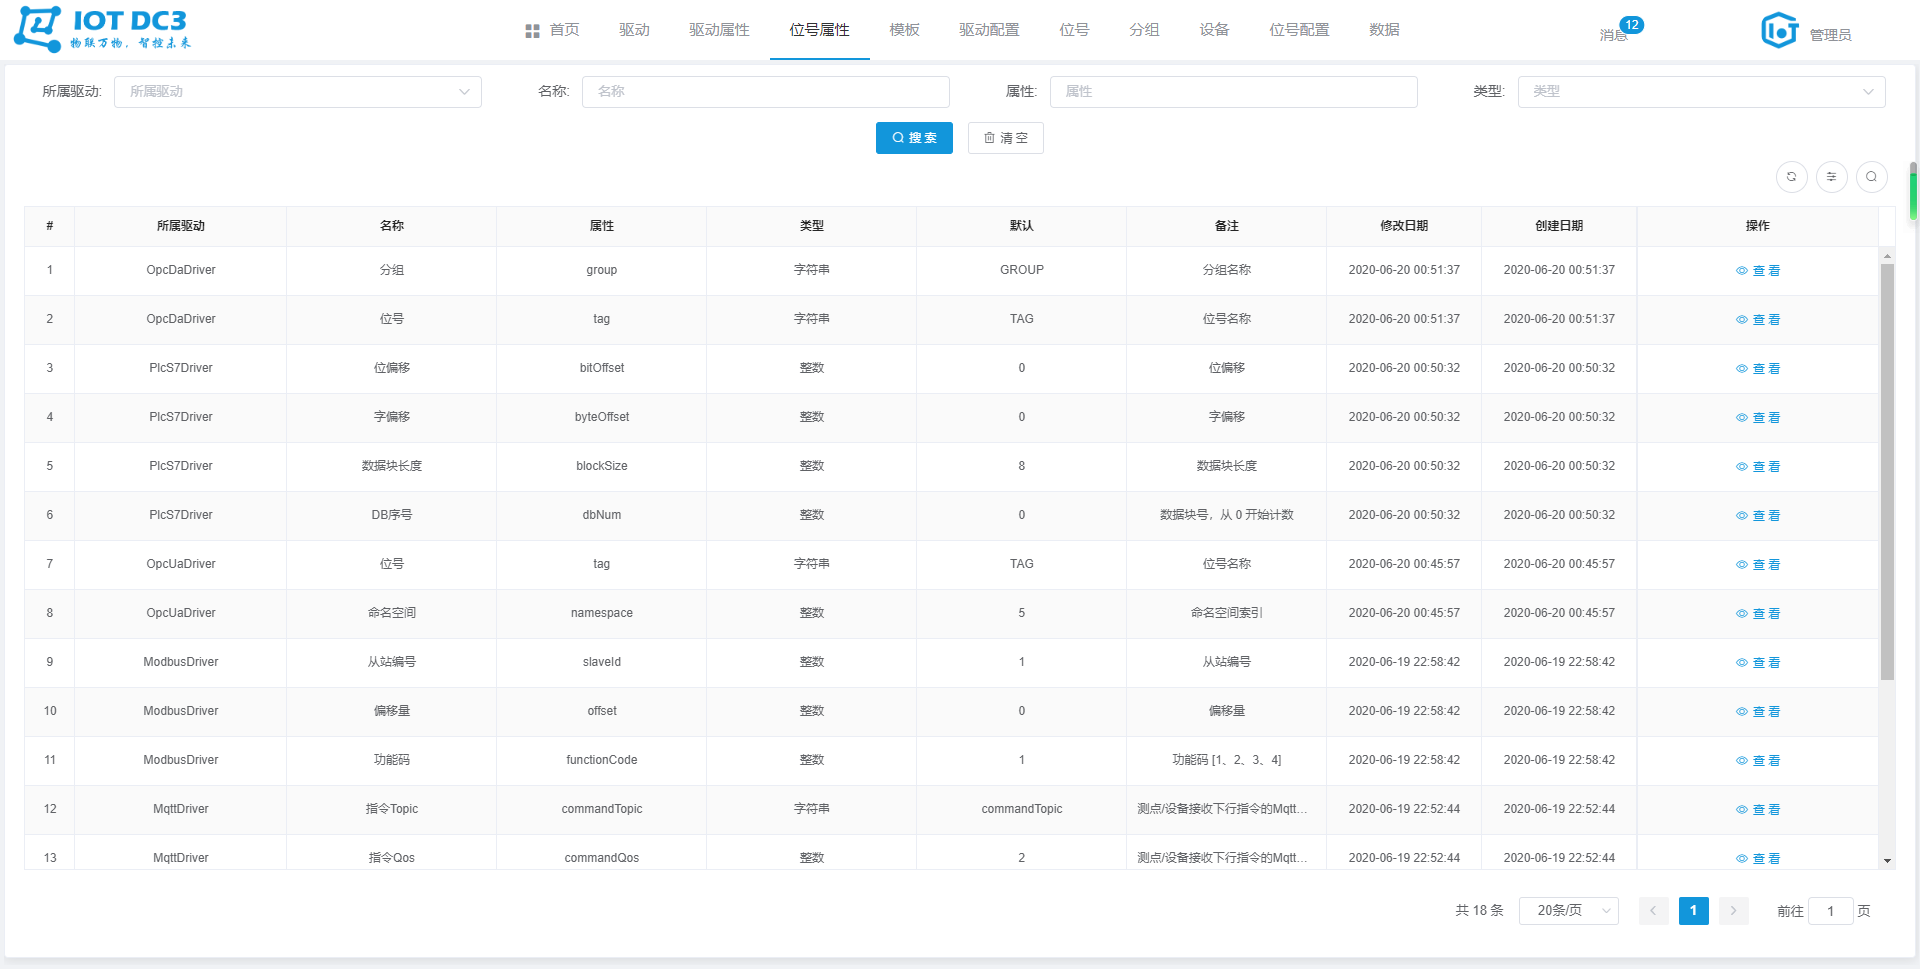Click the GROUP default value cell
The height and width of the screenshot is (969, 1920).
(x=1021, y=270)
